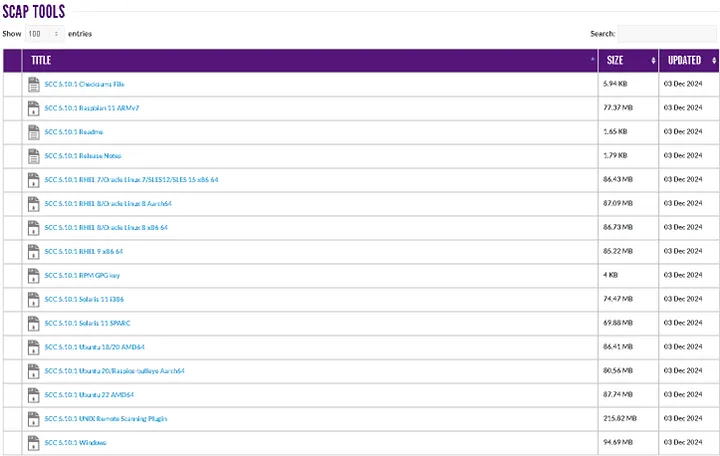Image resolution: width=720 pixels, height=456 pixels.
Task: Click download icon for Solaris 11 i386
Action: coord(34,299)
